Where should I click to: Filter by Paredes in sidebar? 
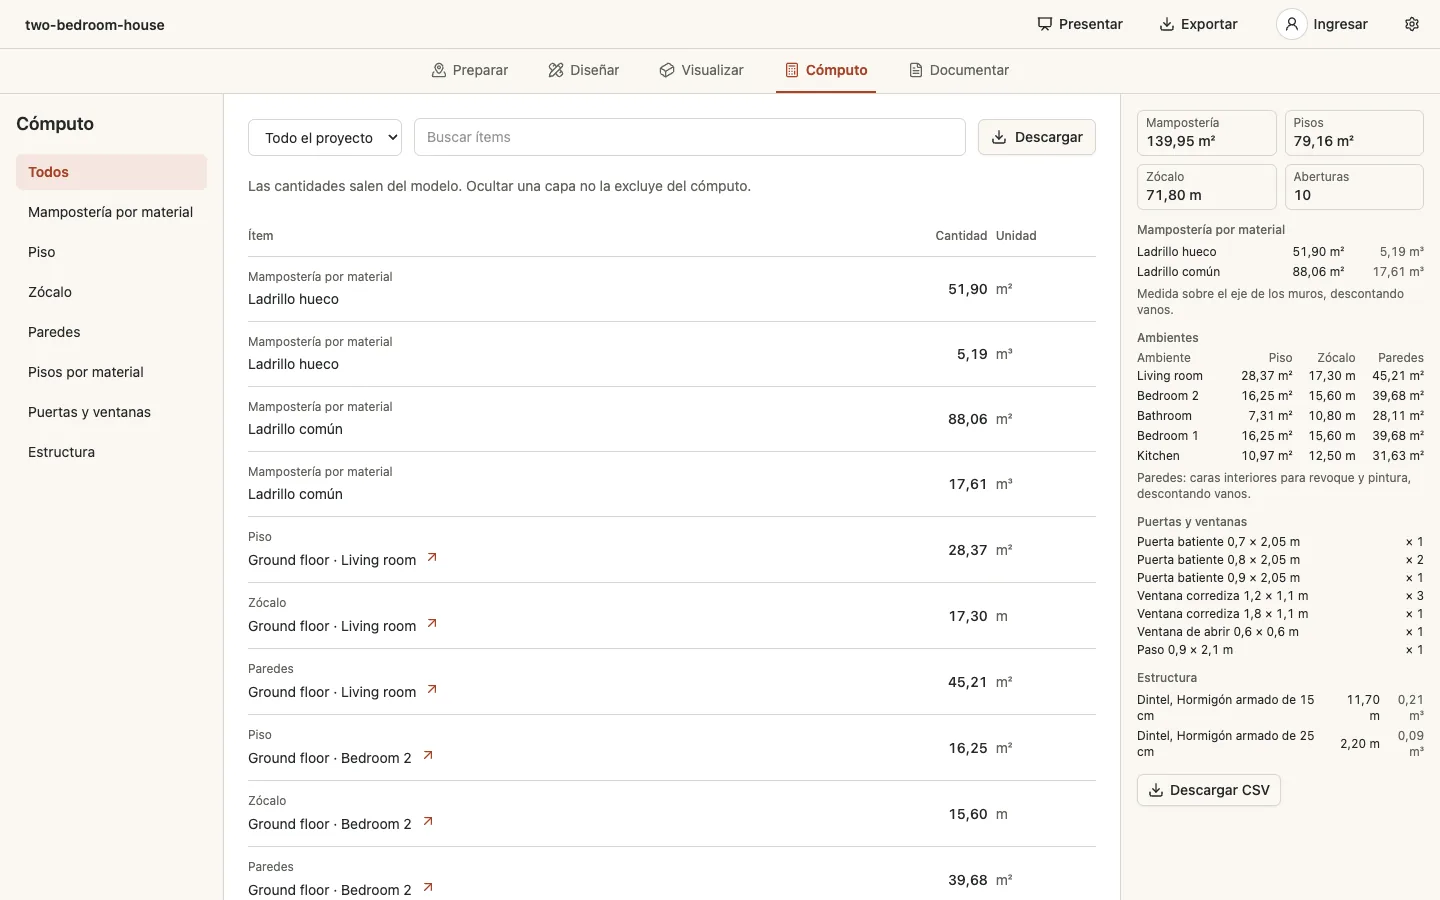(111, 332)
